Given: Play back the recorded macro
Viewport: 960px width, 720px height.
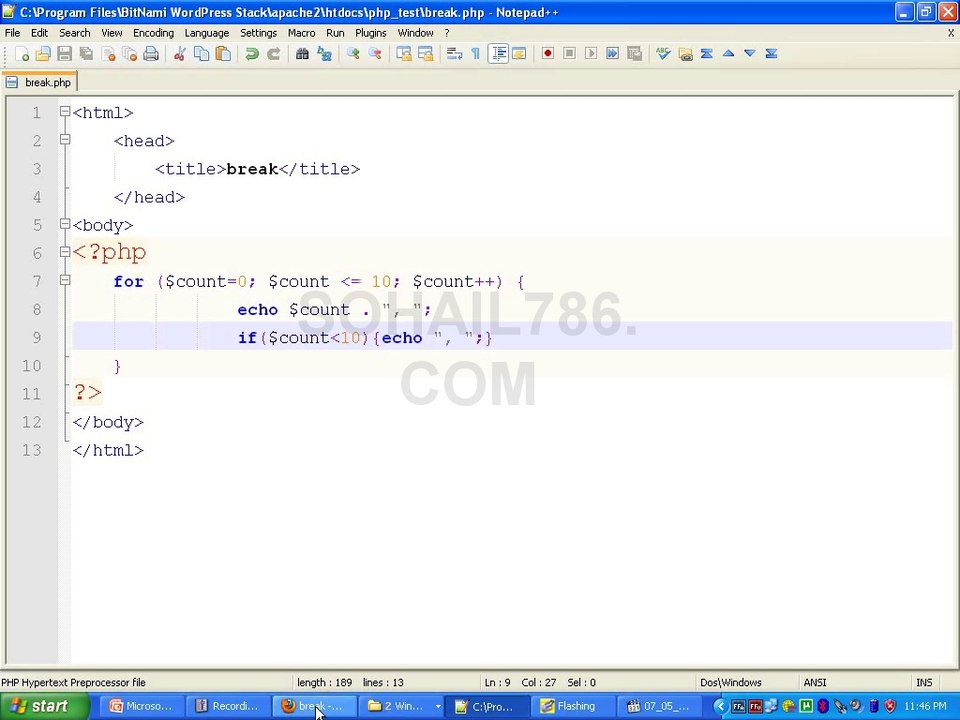Looking at the screenshot, I should [591, 54].
